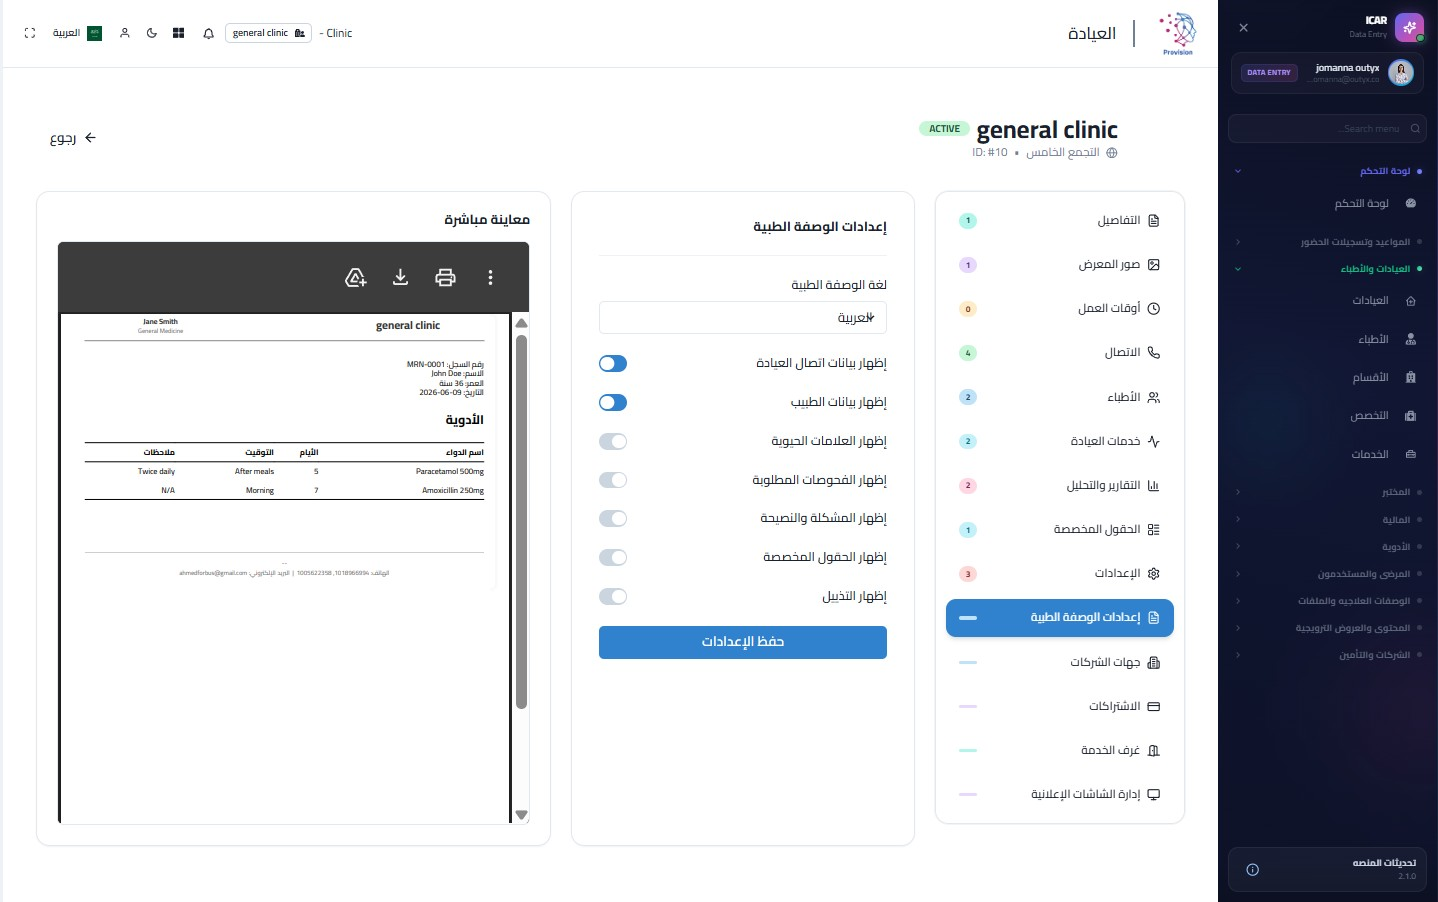Expand the المختبر lab sidebar section

pos(1328,492)
